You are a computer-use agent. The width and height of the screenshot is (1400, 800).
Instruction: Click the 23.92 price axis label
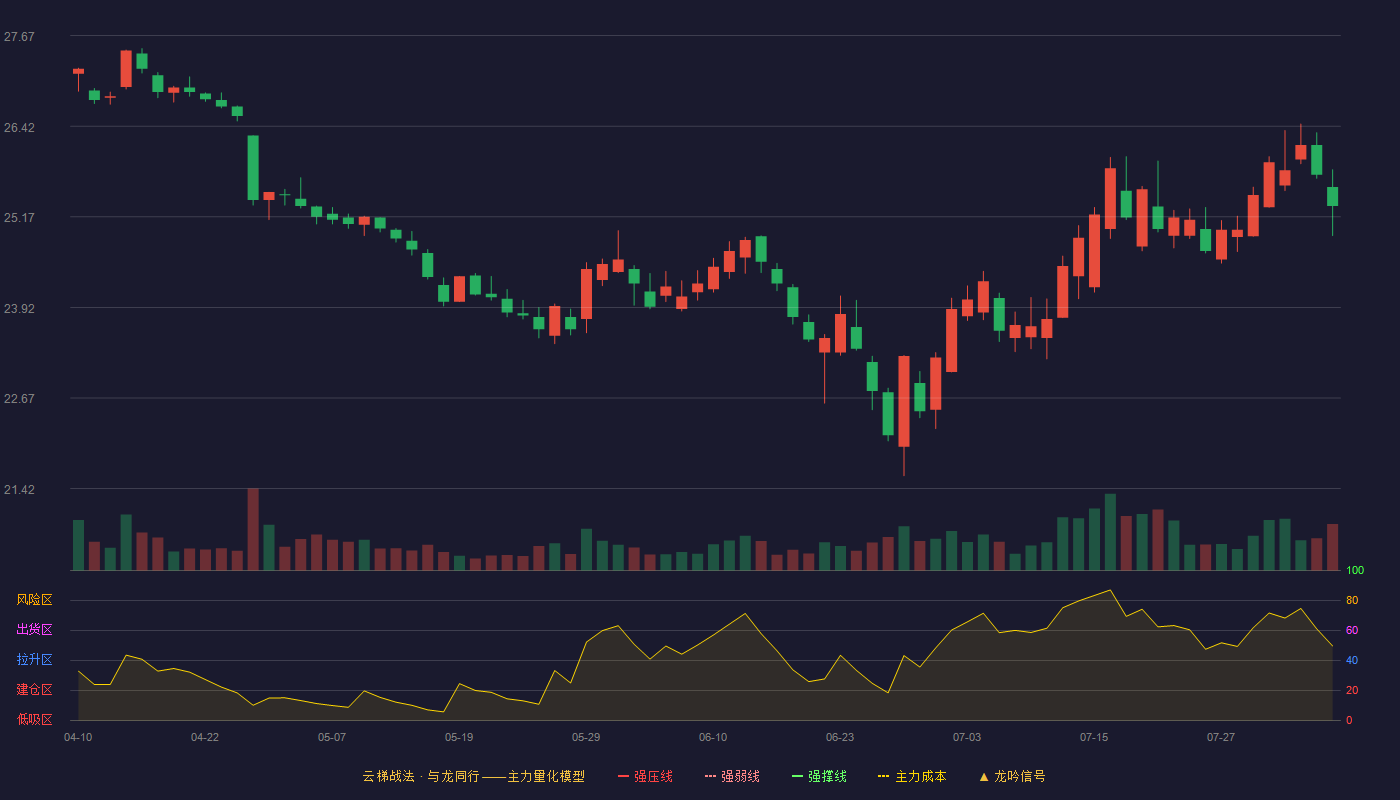19,308
